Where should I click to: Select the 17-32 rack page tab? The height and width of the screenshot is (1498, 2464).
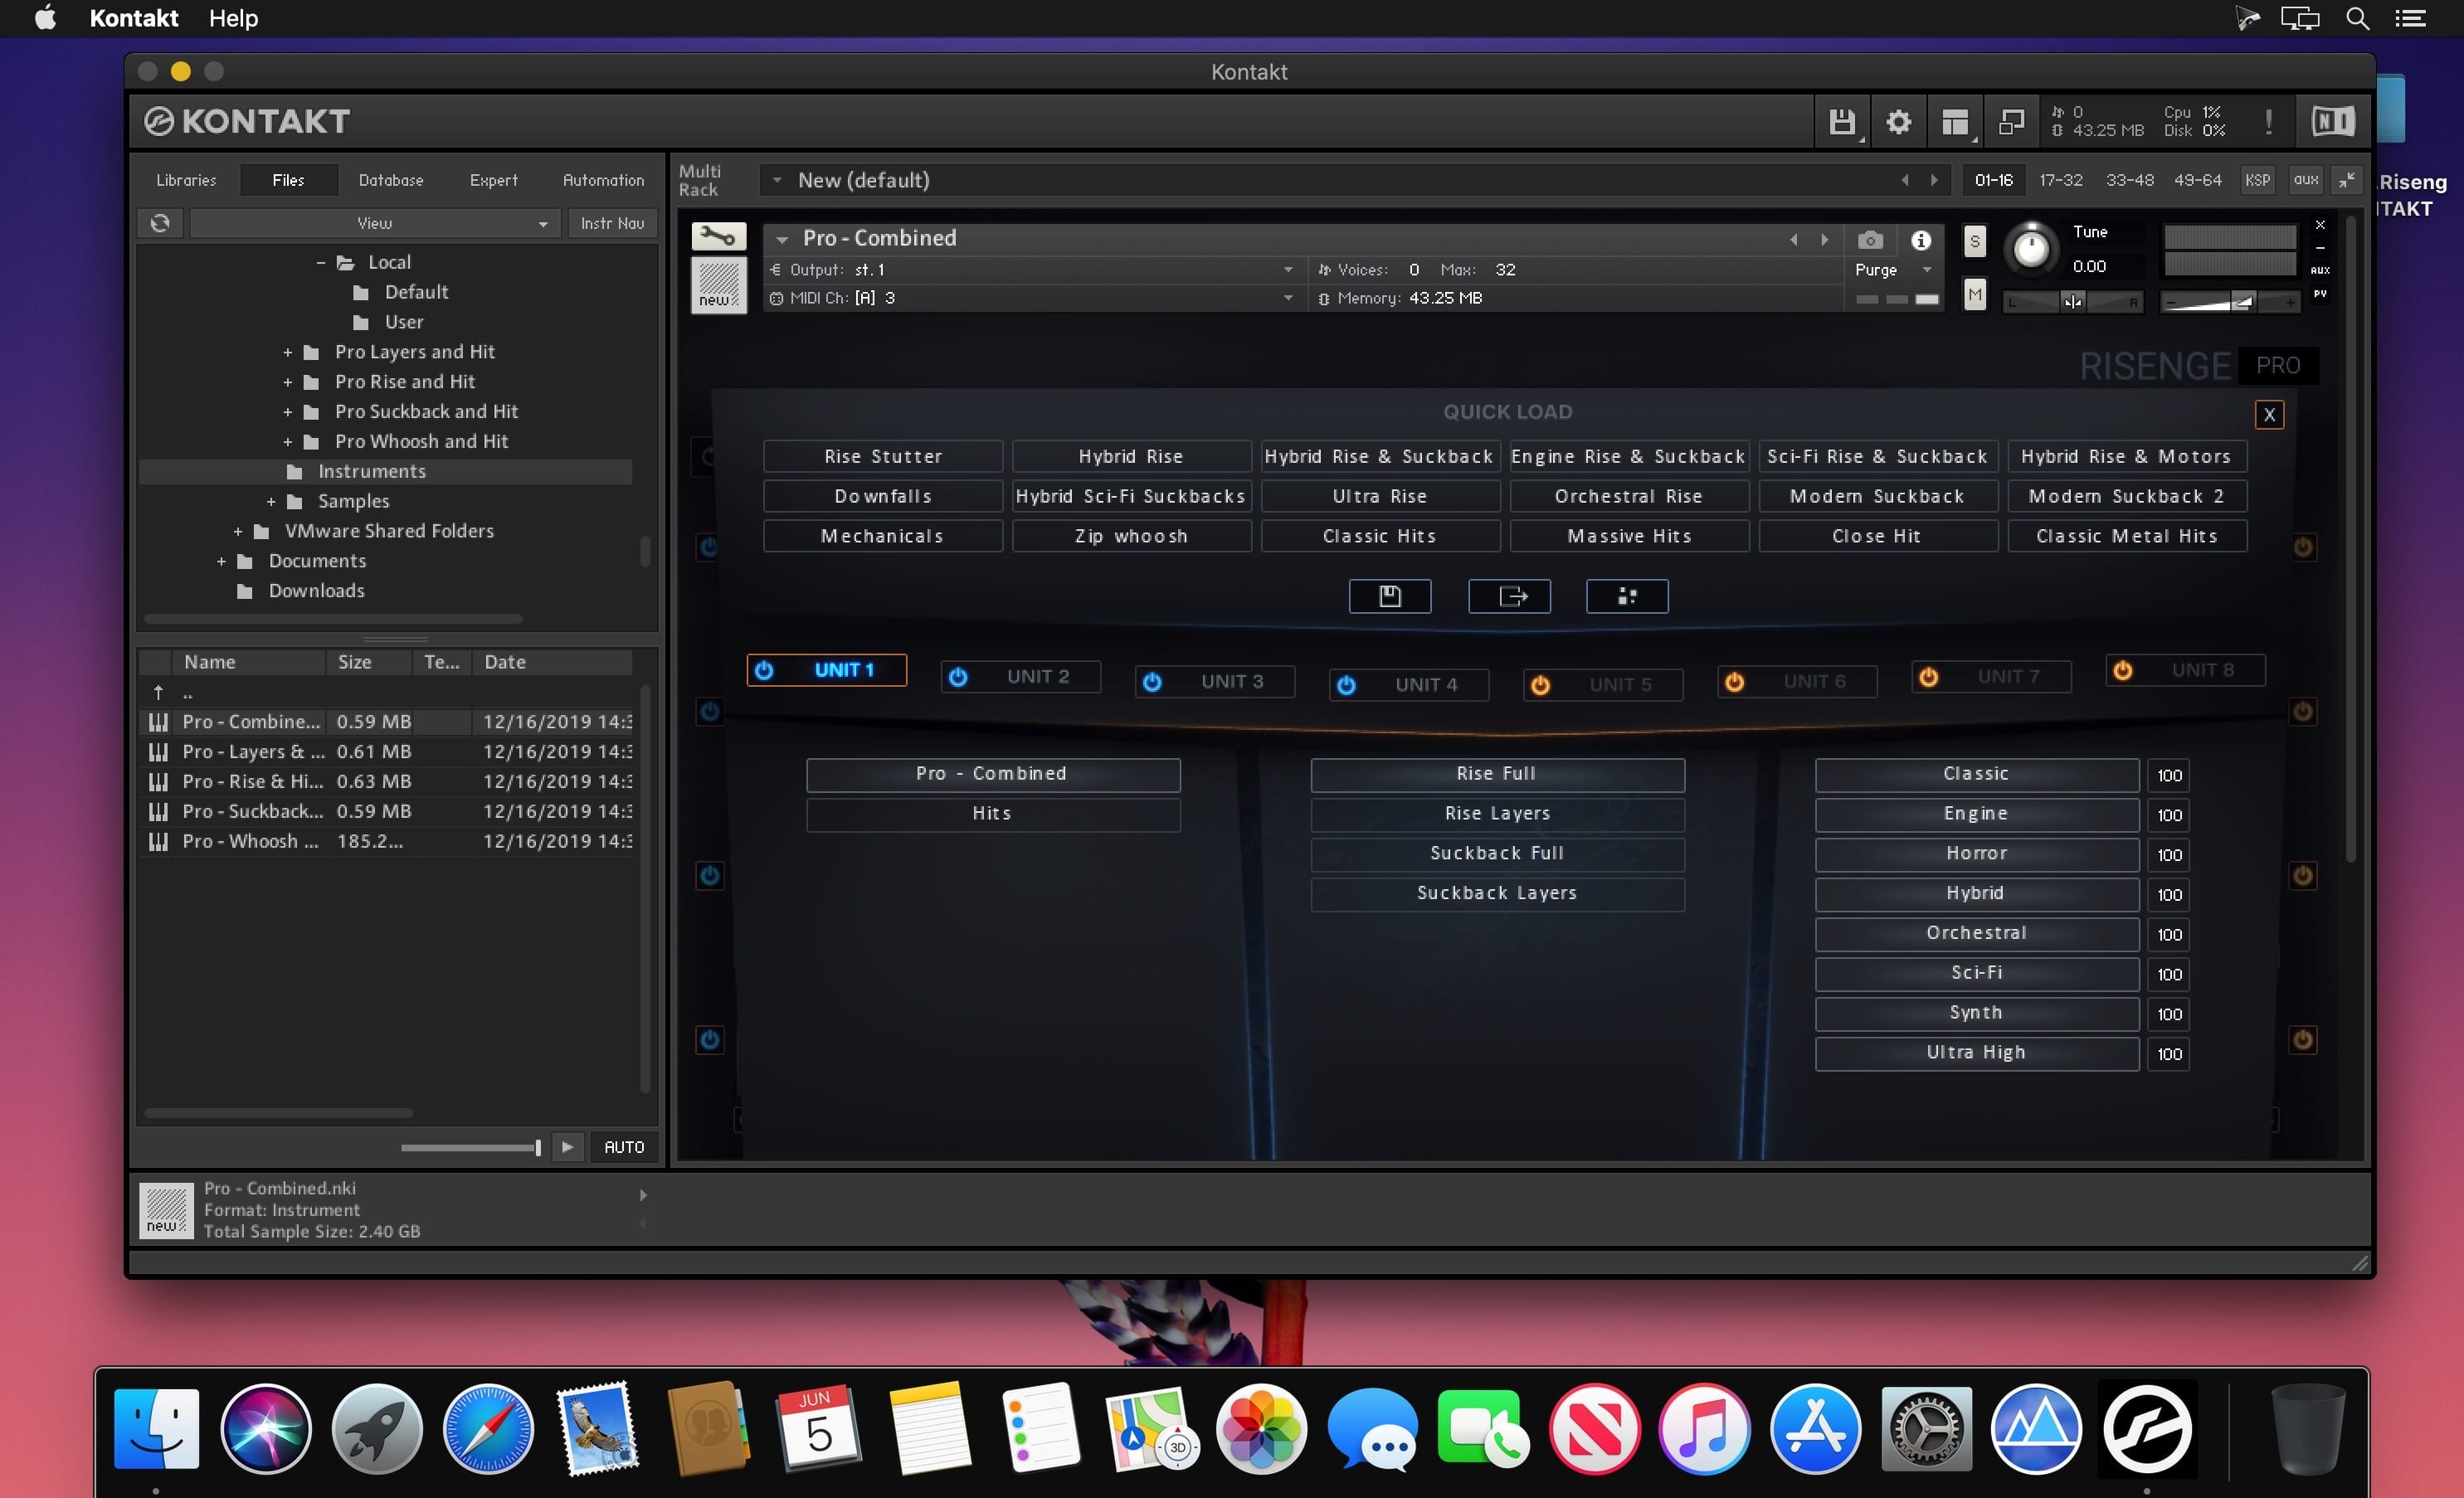pyautogui.click(x=2060, y=180)
